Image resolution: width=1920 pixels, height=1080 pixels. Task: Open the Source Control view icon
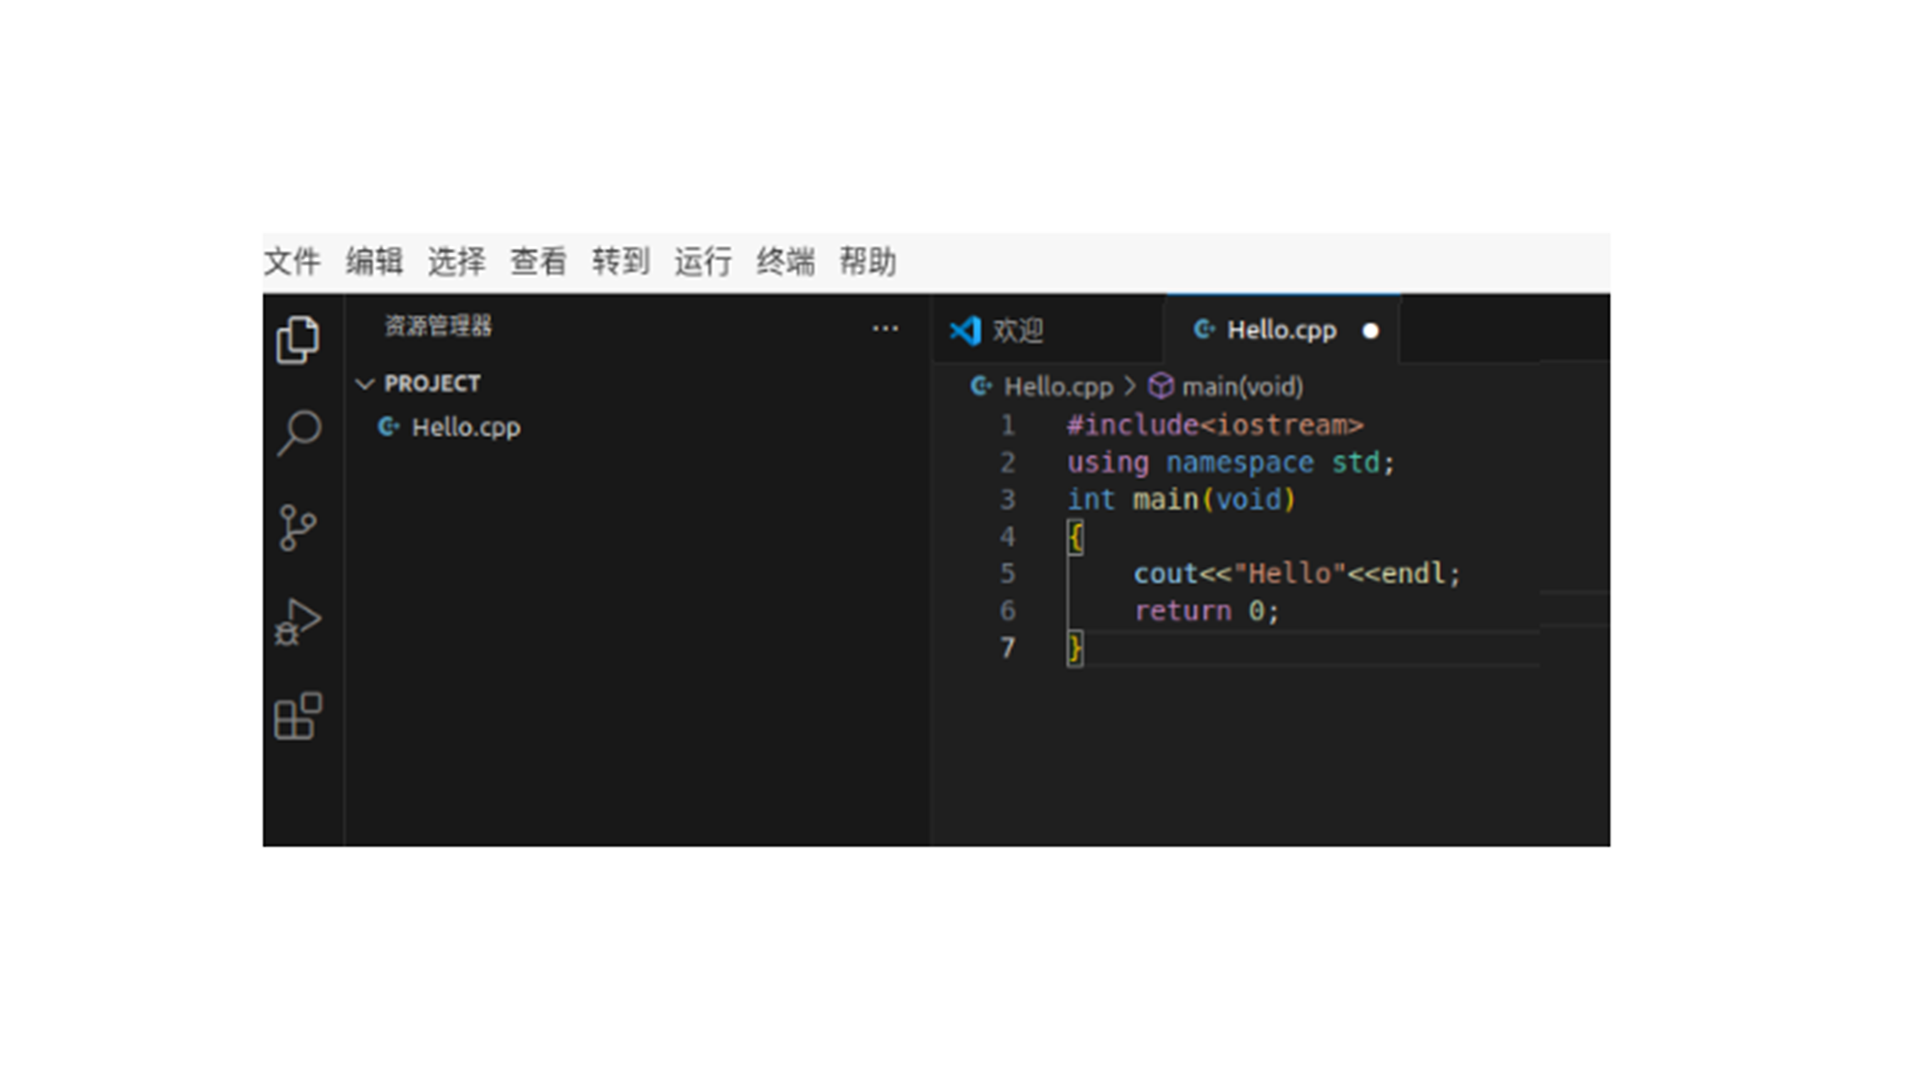297,527
